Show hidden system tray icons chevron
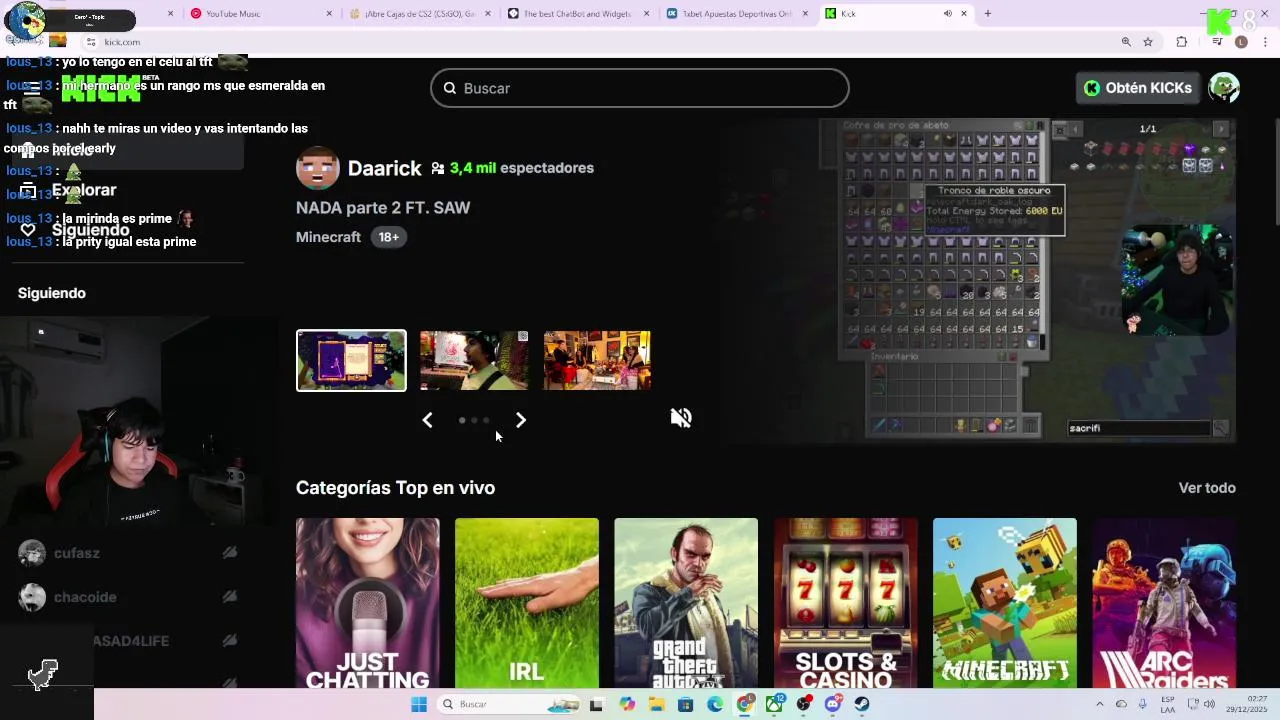The image size is (1280, 720). point(1100,704)
